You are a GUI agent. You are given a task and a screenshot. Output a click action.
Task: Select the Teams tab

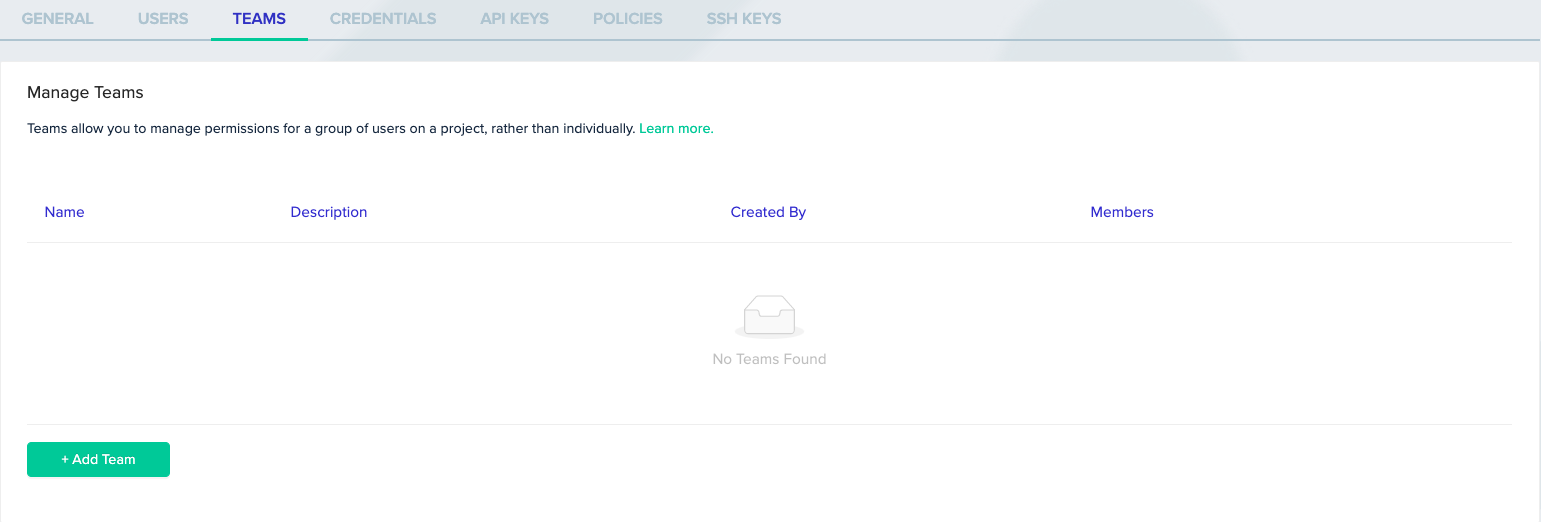259,19
